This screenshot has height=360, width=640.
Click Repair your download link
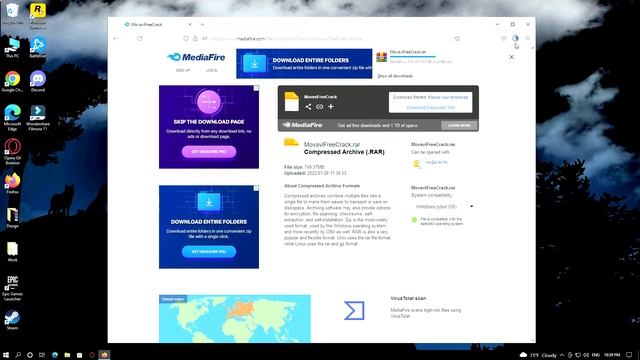point(448,97)
